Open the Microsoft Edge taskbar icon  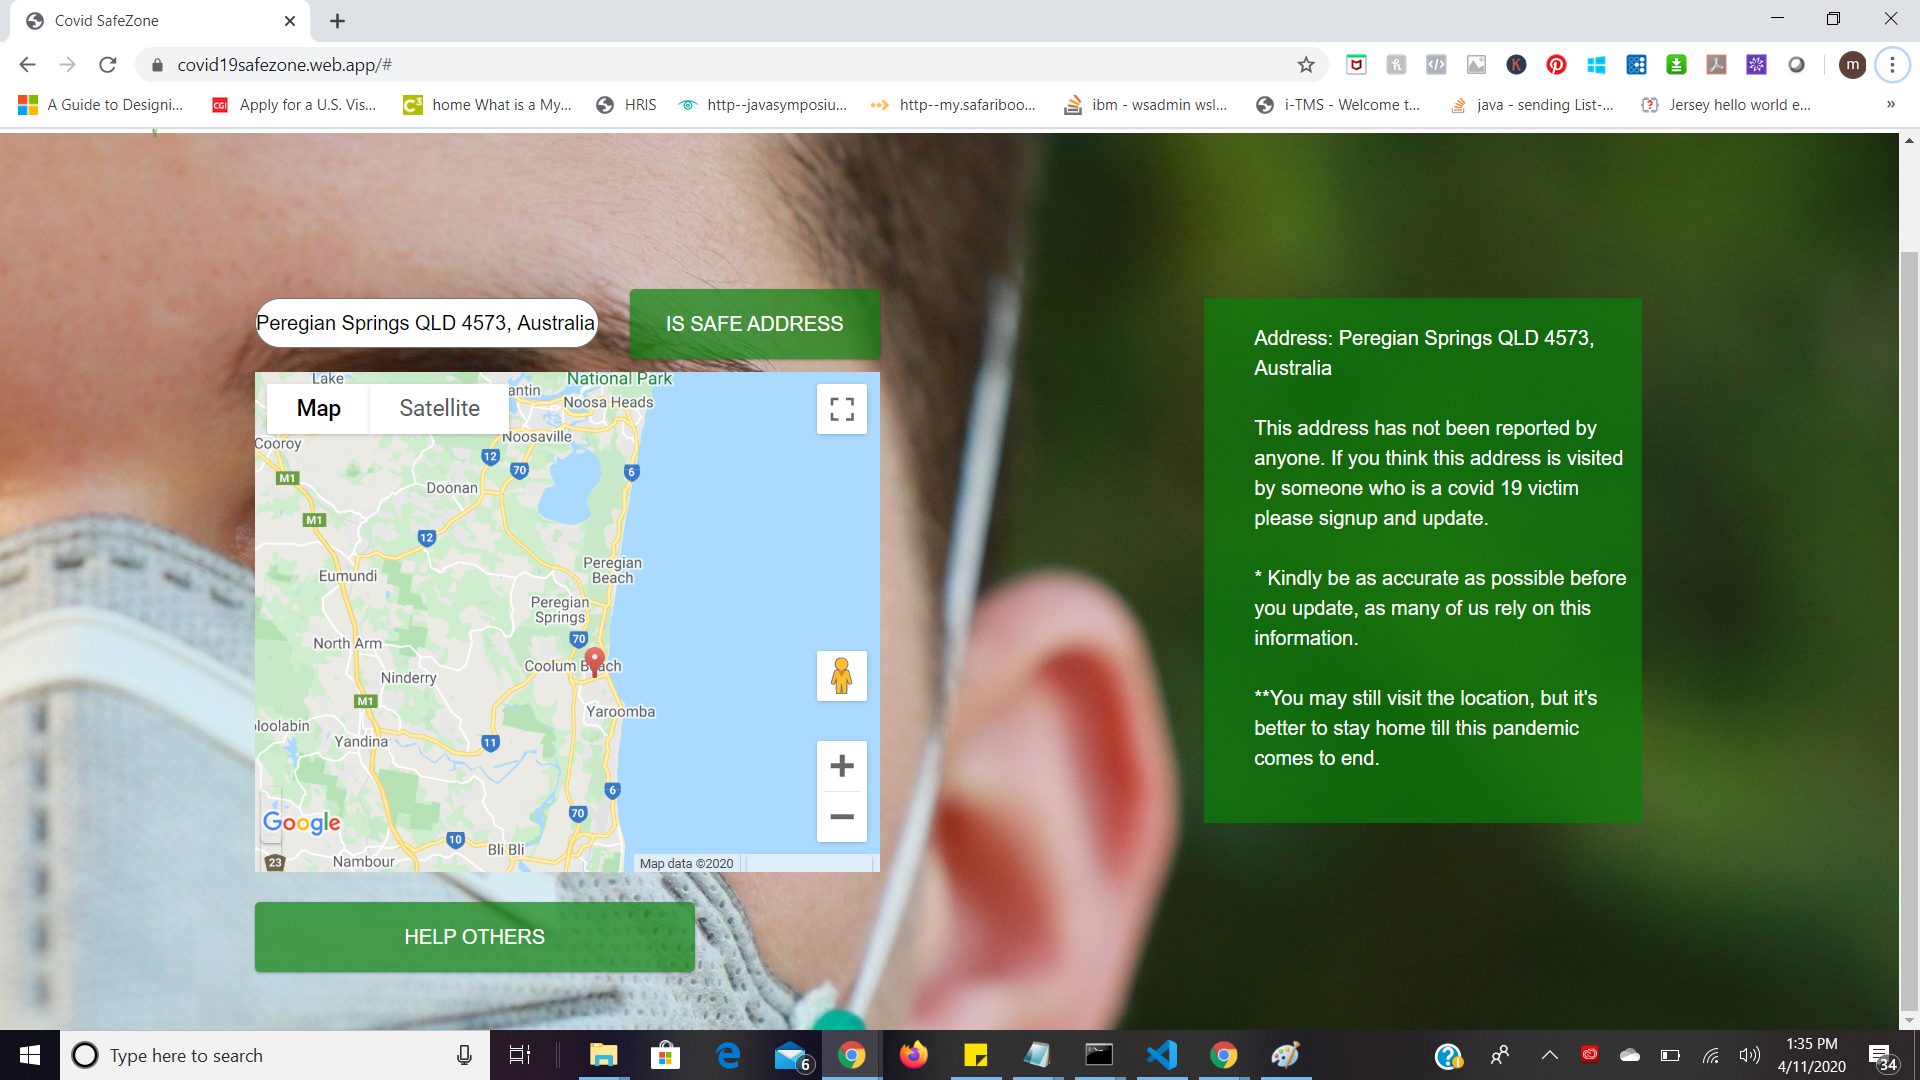click(x=727, y=1055)
